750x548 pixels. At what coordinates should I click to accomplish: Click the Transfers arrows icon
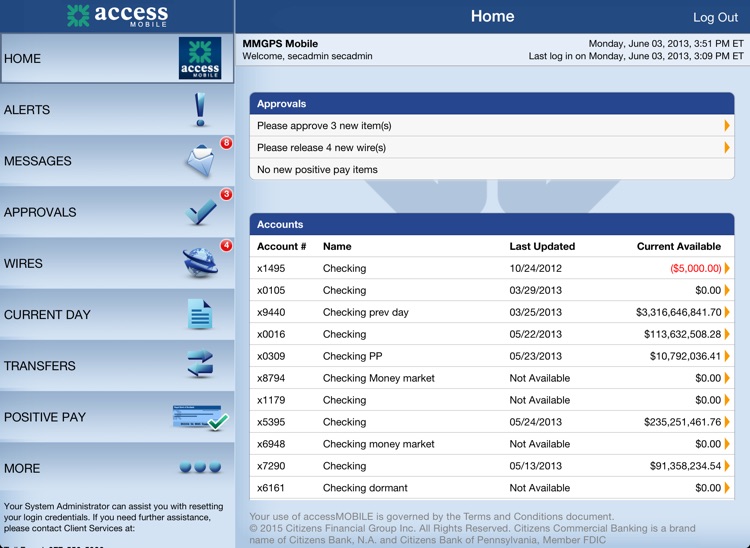(200, 365)
